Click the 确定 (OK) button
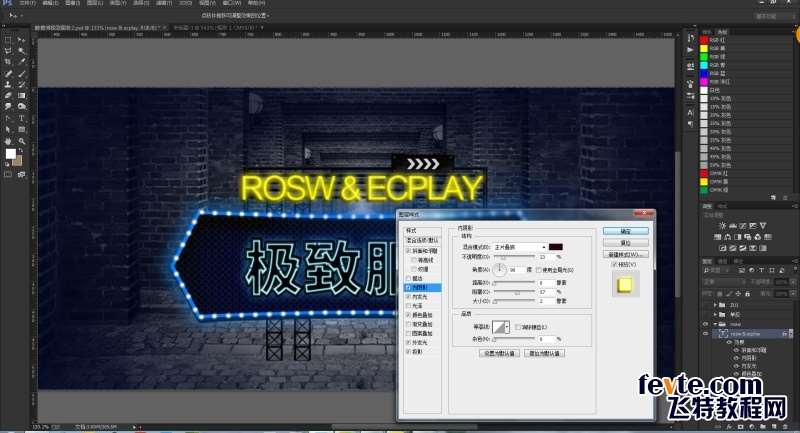Image resolution: width=800 pixels, height=433 pixels. coord(627,230)
